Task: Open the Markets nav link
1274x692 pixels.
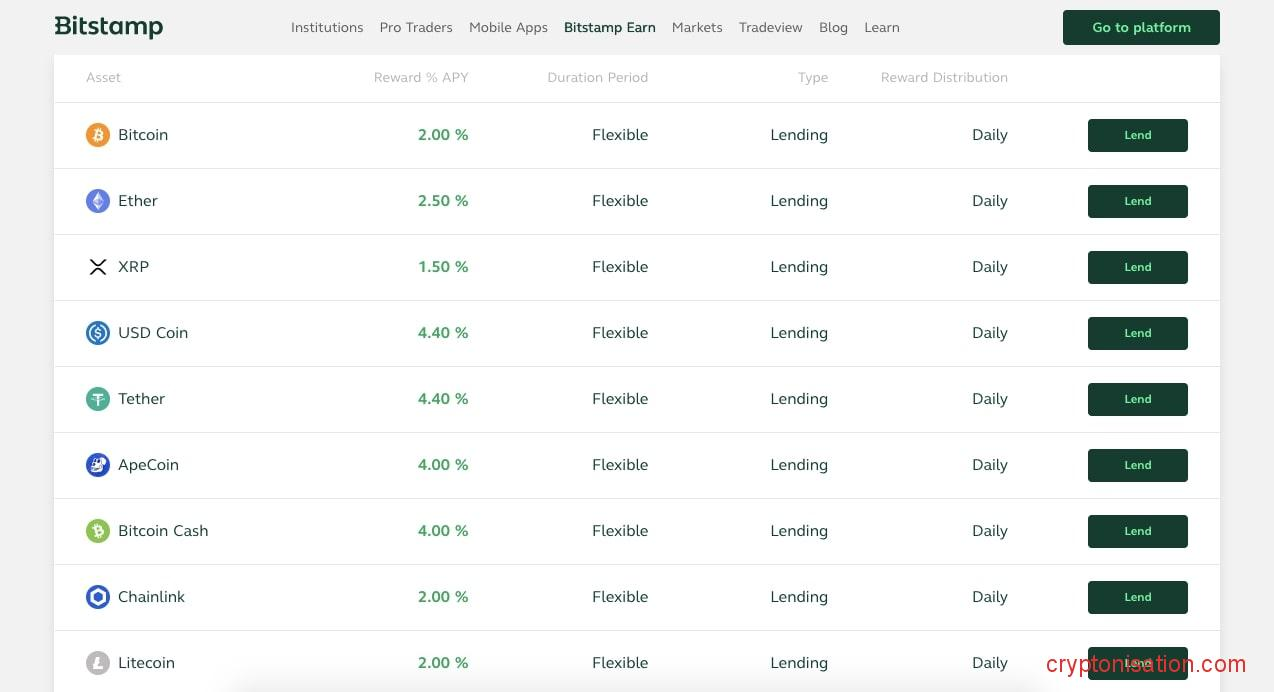Action: 697,28
